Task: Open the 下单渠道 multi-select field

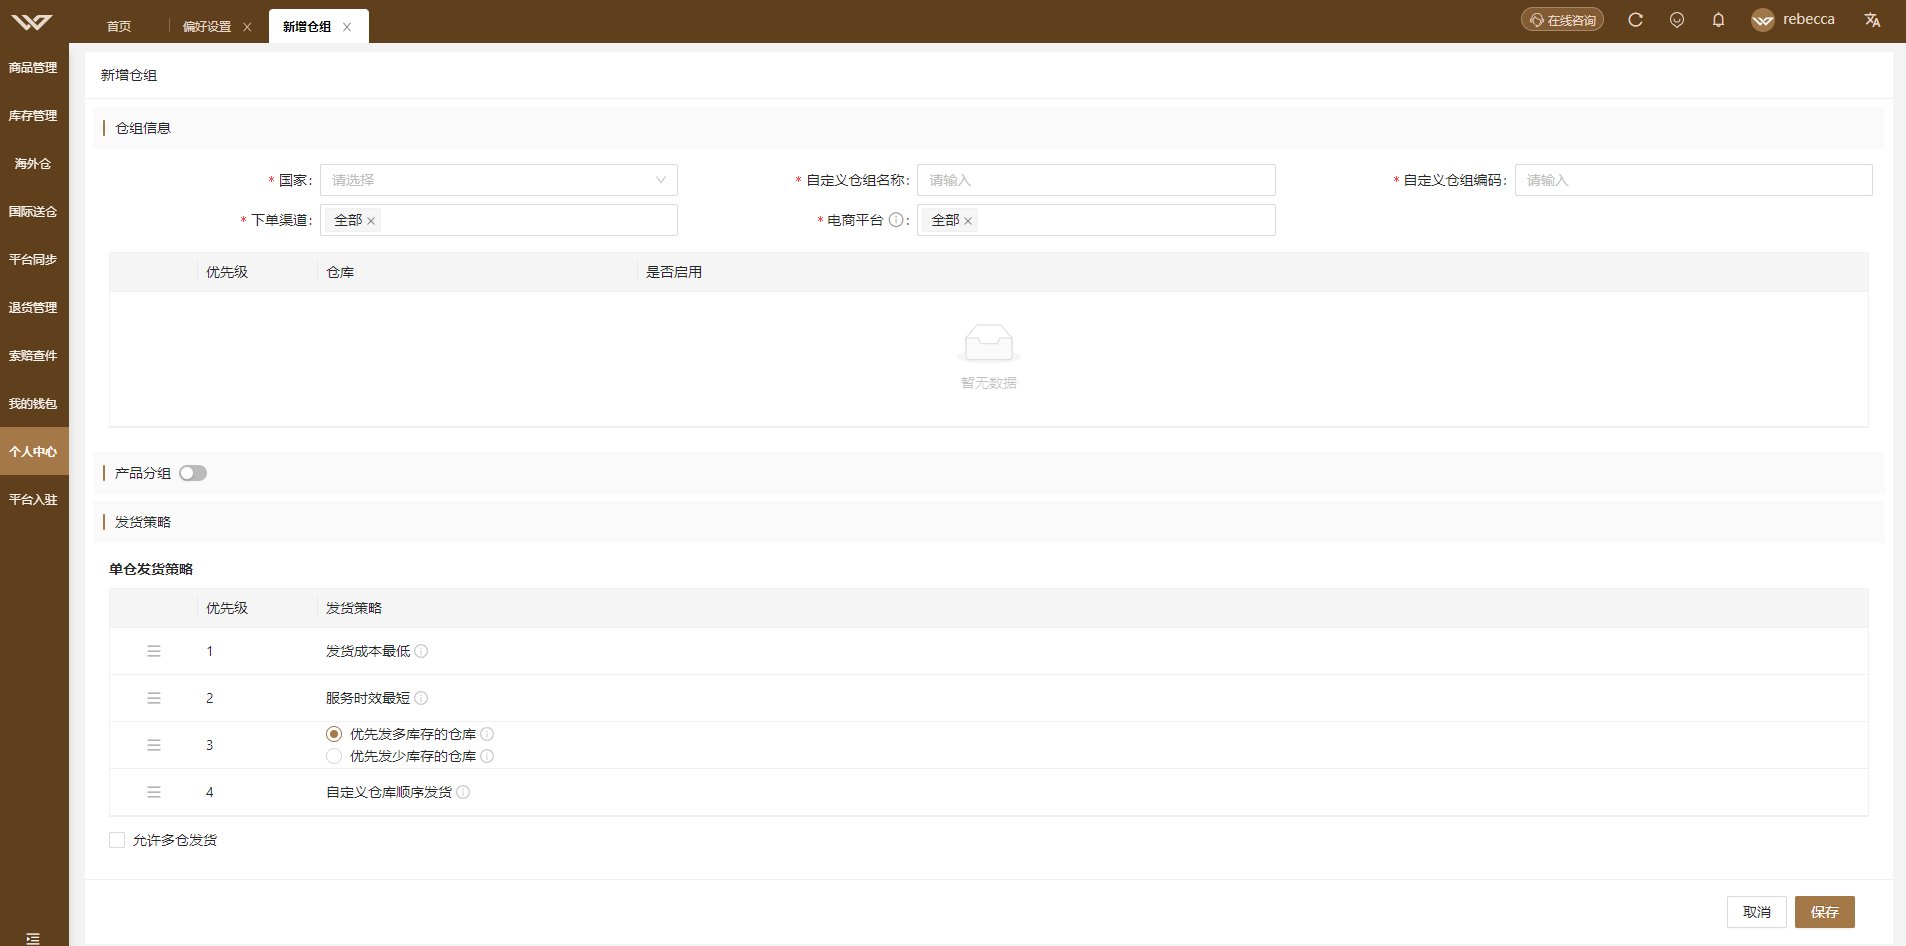Action: point(499,220)
